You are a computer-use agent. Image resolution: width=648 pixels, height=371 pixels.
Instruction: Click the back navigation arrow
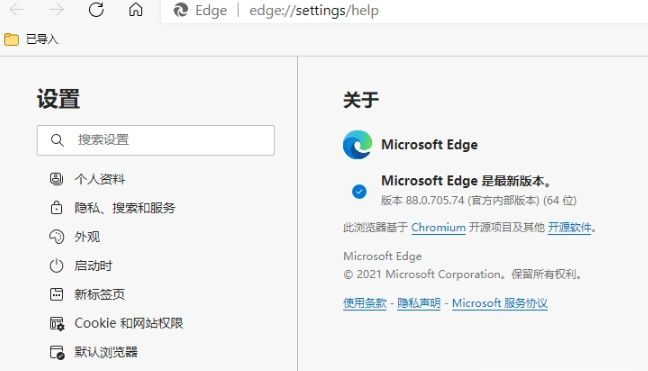tap(17, 10)
